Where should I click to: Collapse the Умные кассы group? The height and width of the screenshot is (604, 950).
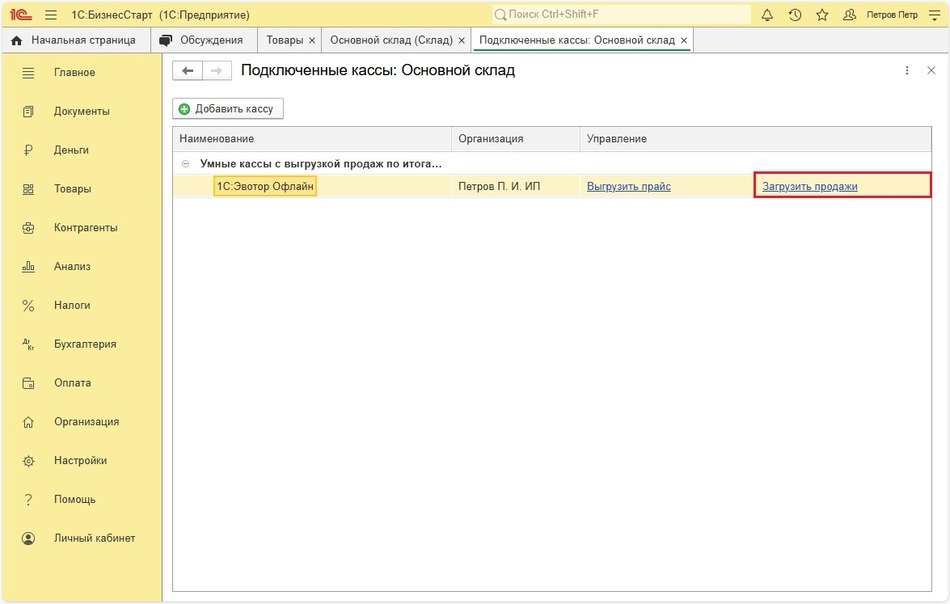(x=185, y=163)
